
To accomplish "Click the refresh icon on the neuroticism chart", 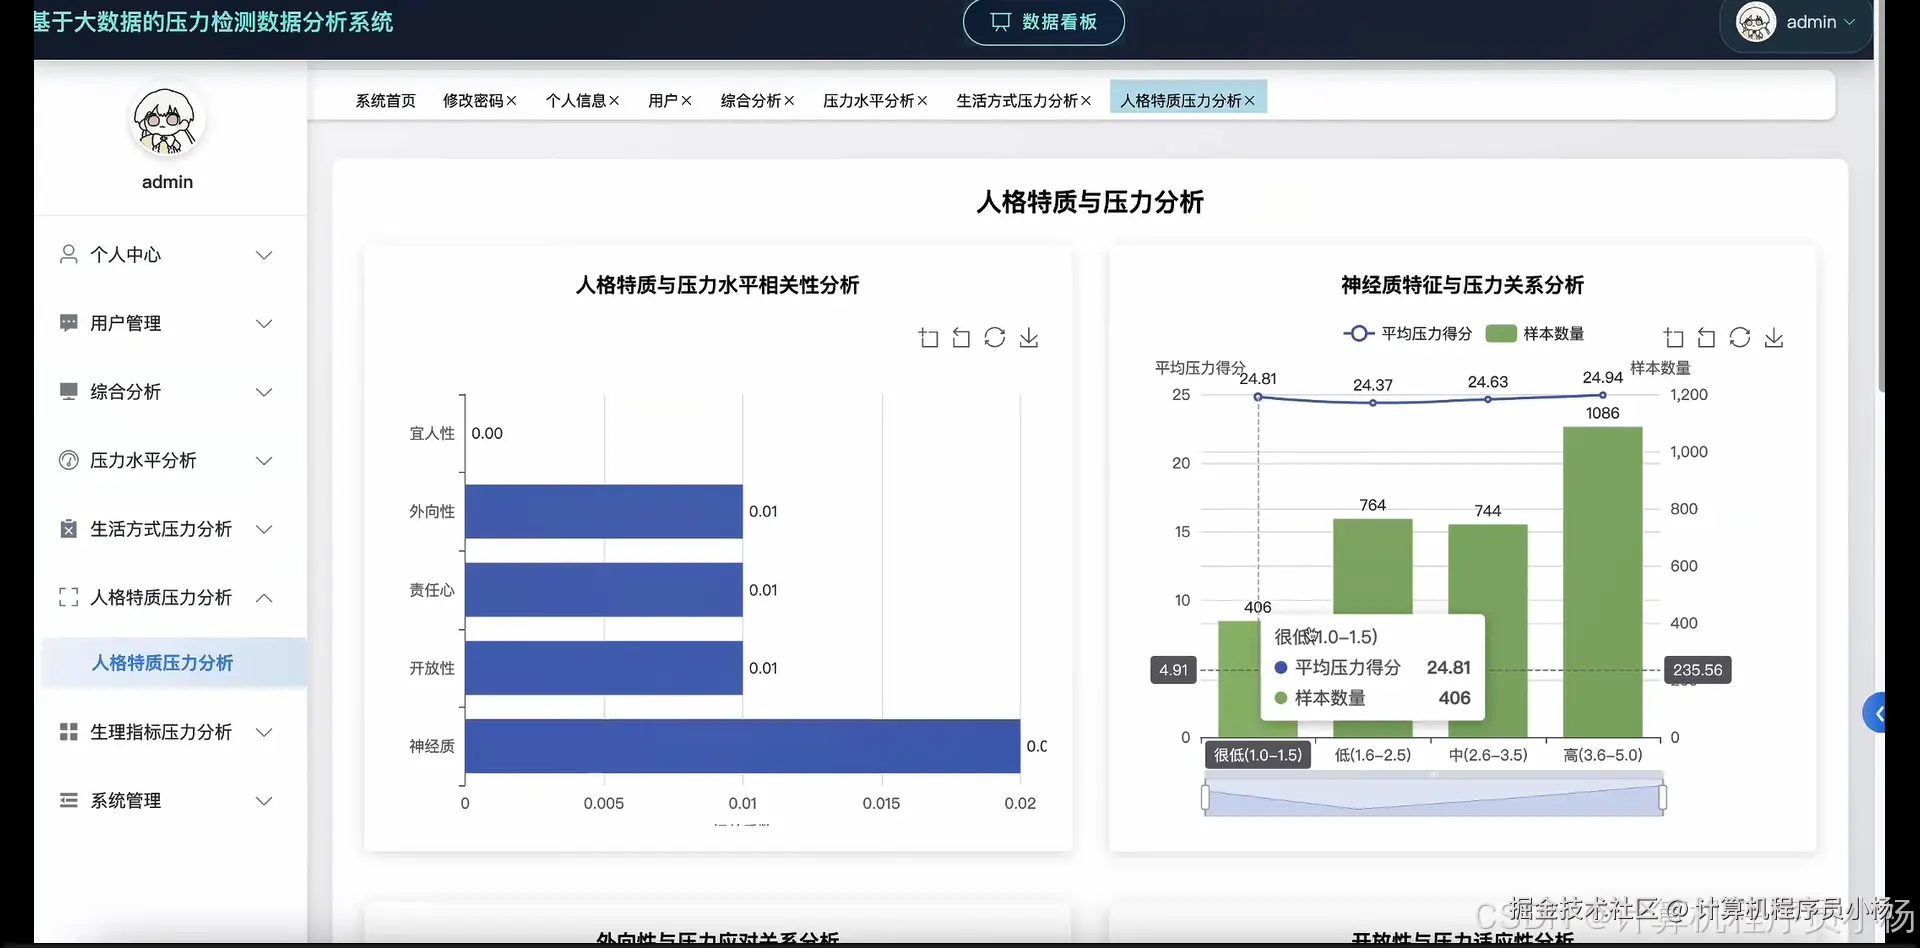I will coord(1741,337).
